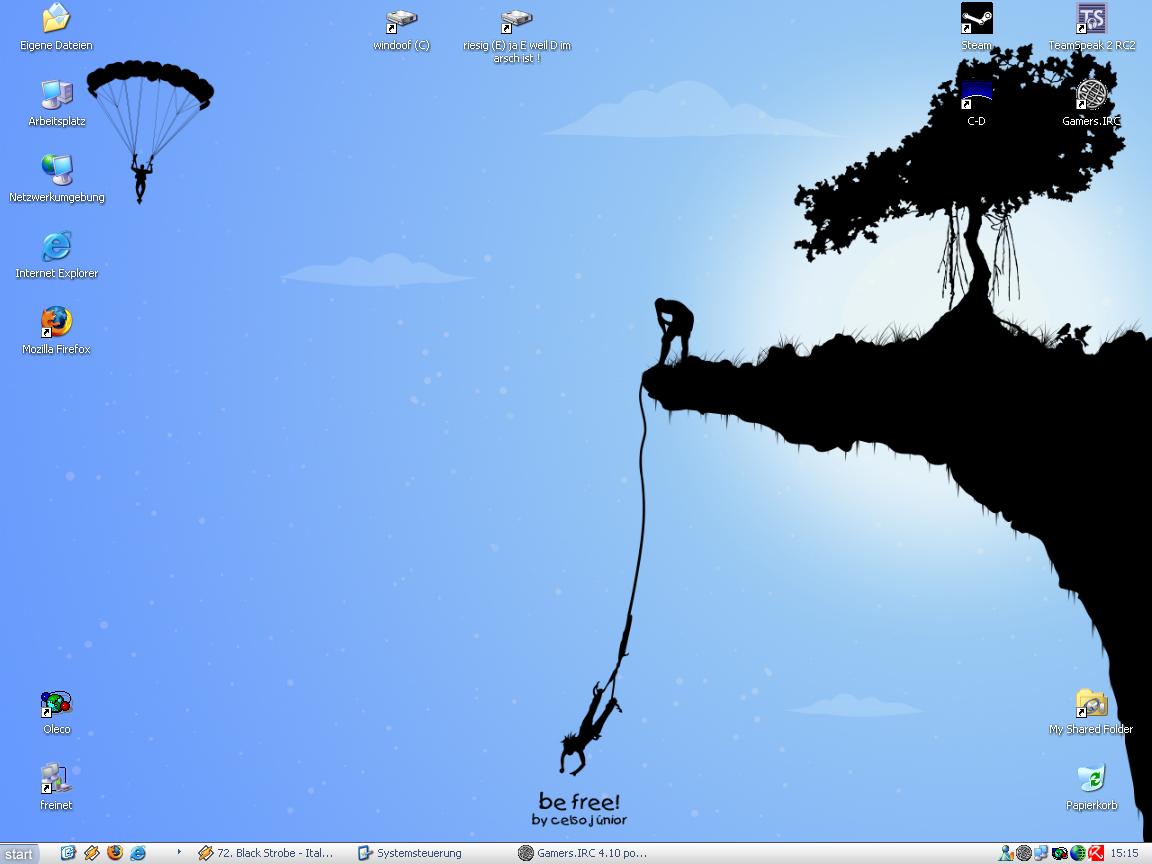Open the Gamers.IRC desktop shortcut

click(x=1091, y=96)
